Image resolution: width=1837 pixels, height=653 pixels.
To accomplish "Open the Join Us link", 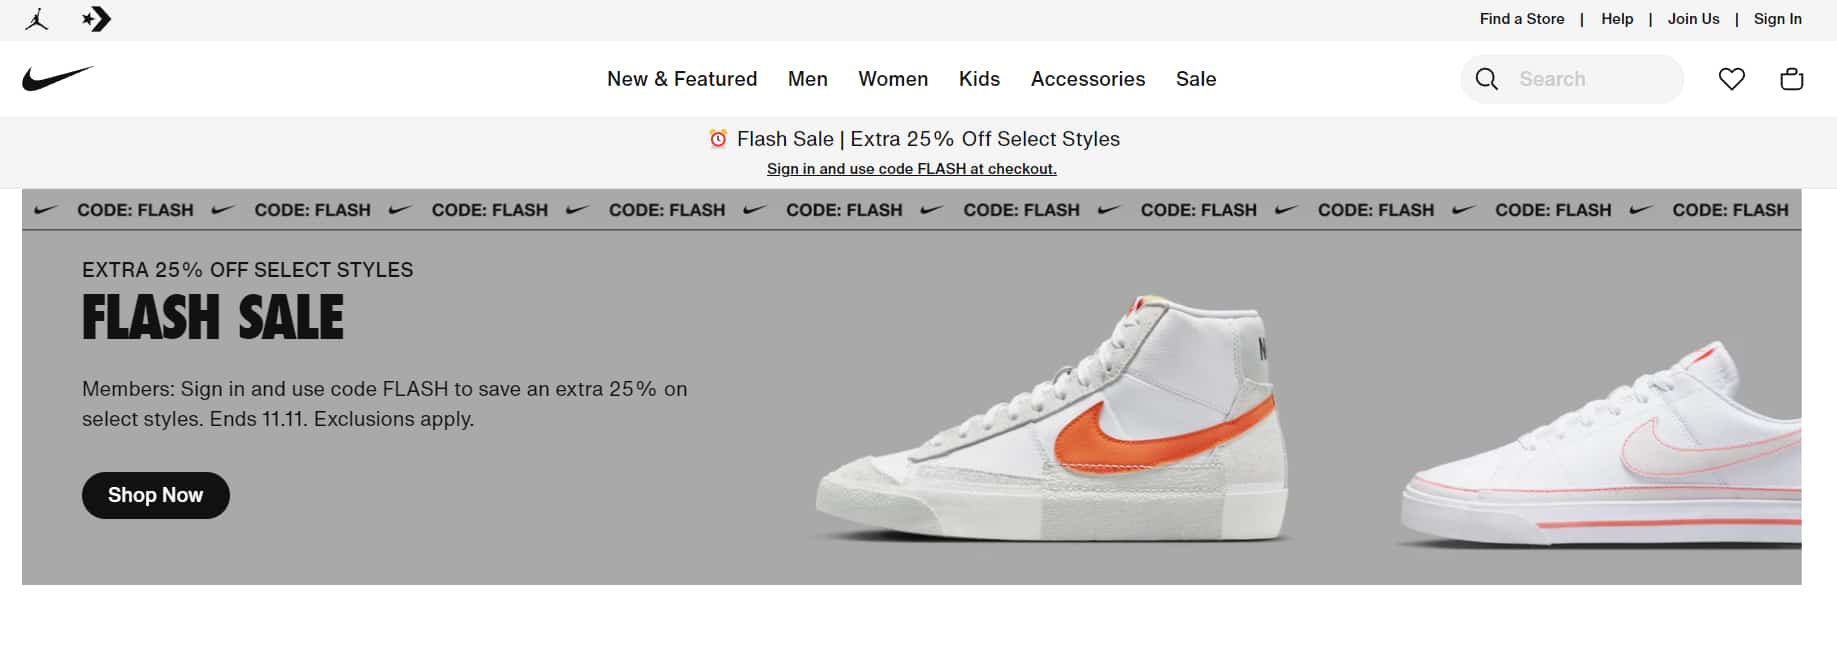I will [1694, 18].
